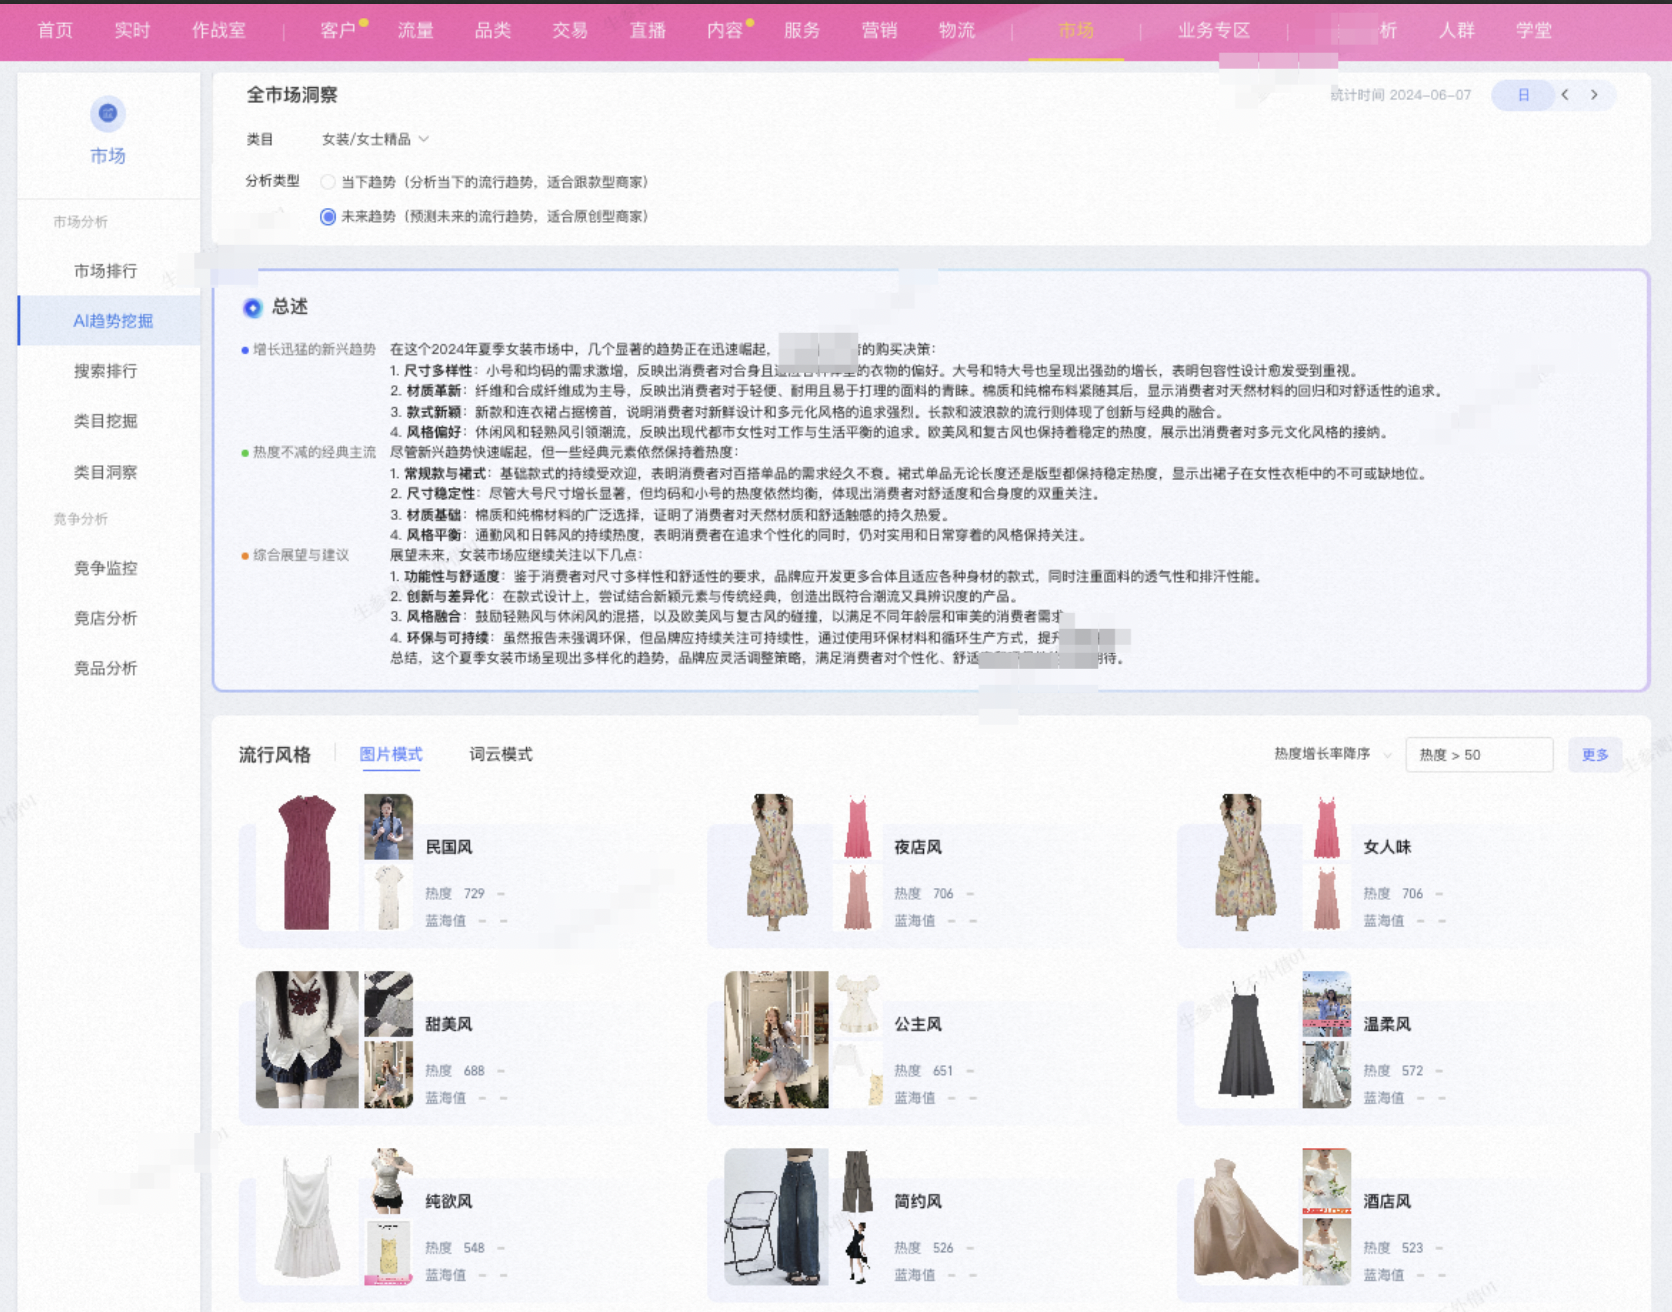Click the 女人味 style title
The width and height of the screenshot is (1672, 1312).
click(1387, 847)
